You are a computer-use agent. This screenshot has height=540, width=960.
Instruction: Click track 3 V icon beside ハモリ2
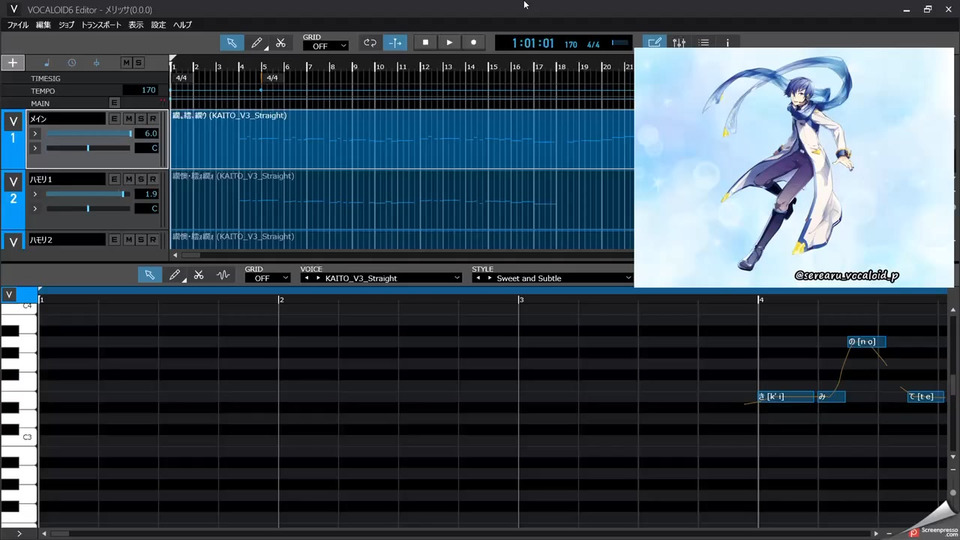[13, 242]
